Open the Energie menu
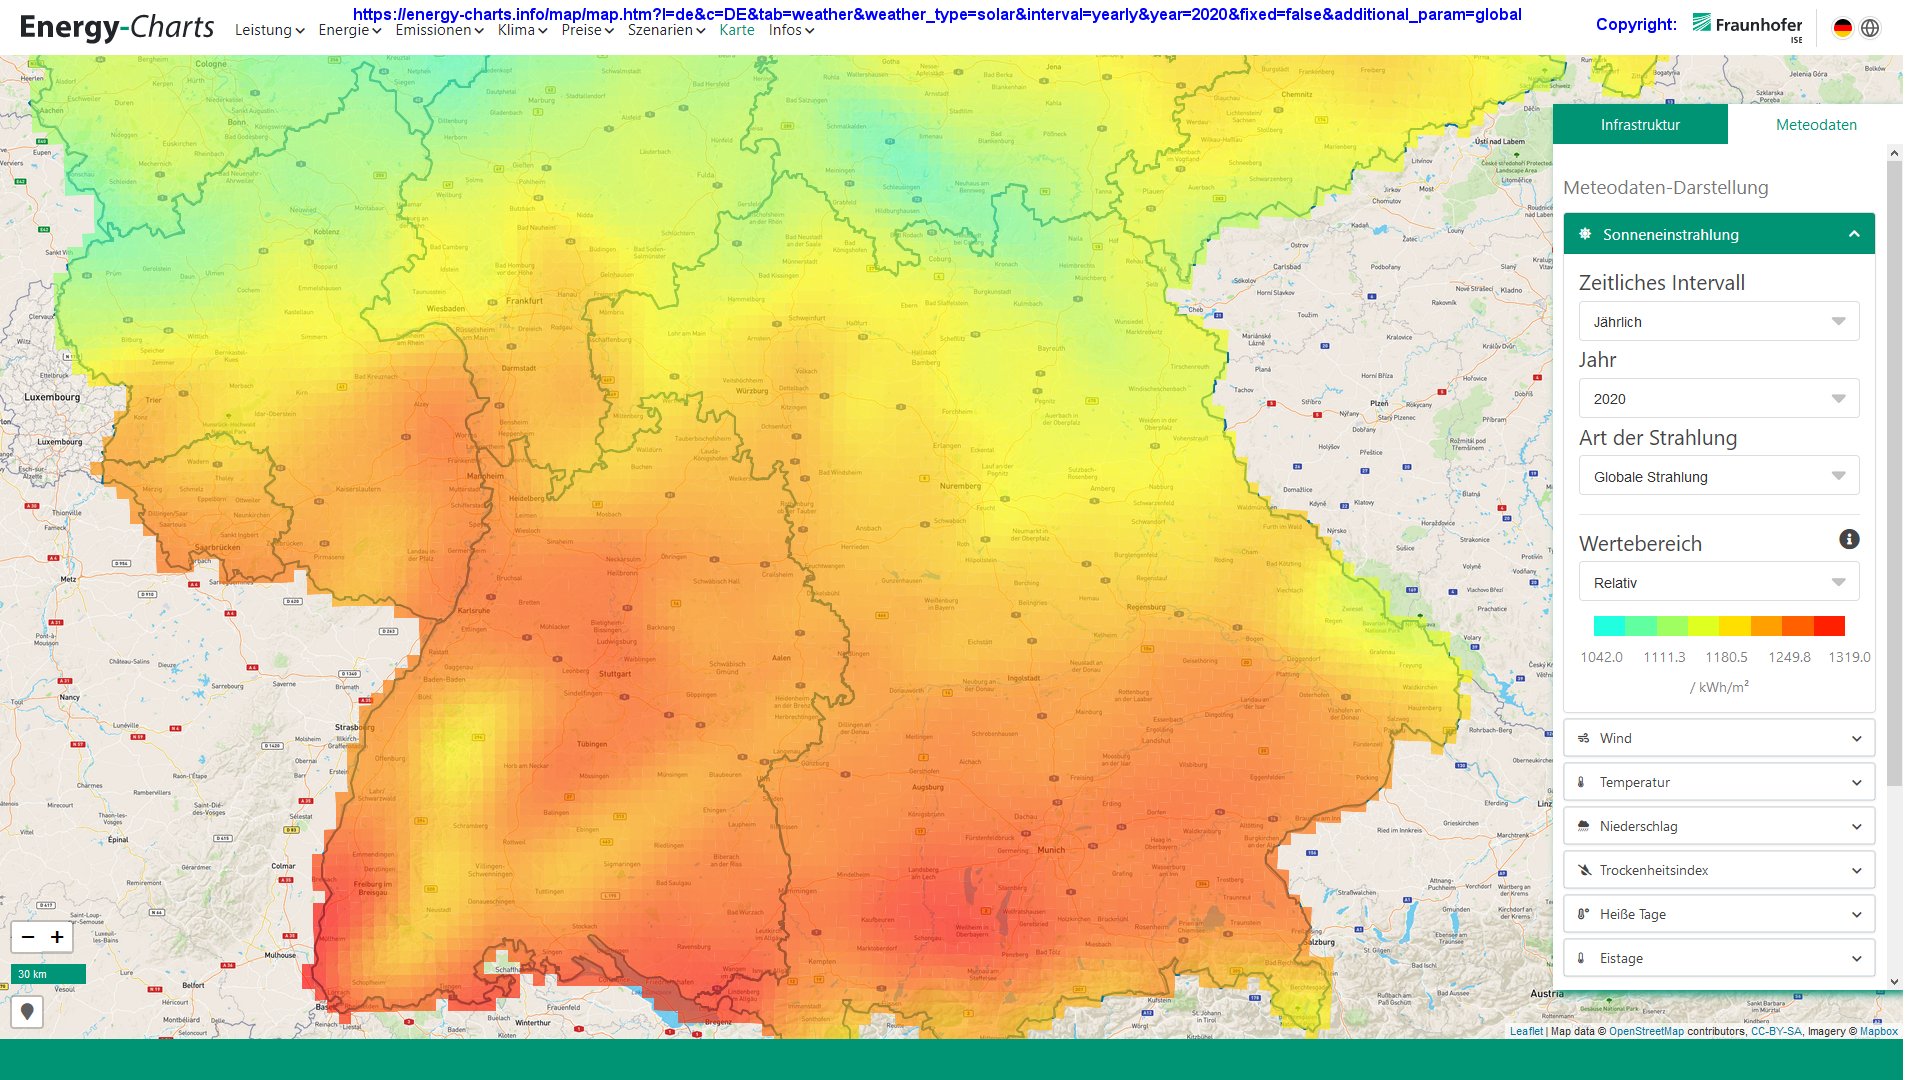1920x1080 pixels. tap(349, 30)
